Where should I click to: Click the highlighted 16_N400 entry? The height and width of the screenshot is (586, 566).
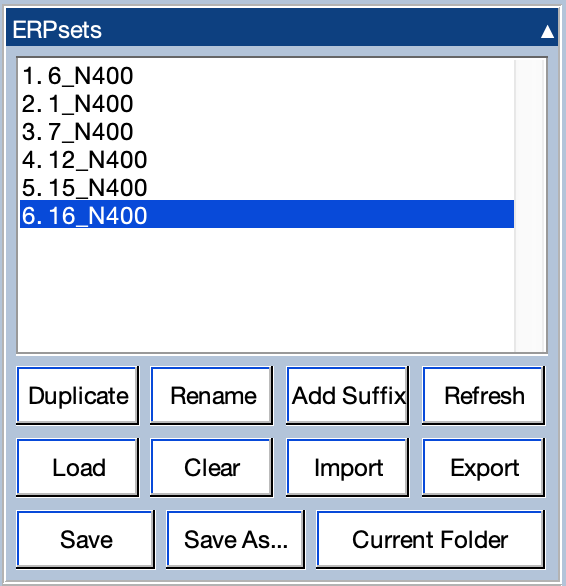pyautogui.click(x=267, y=215)
